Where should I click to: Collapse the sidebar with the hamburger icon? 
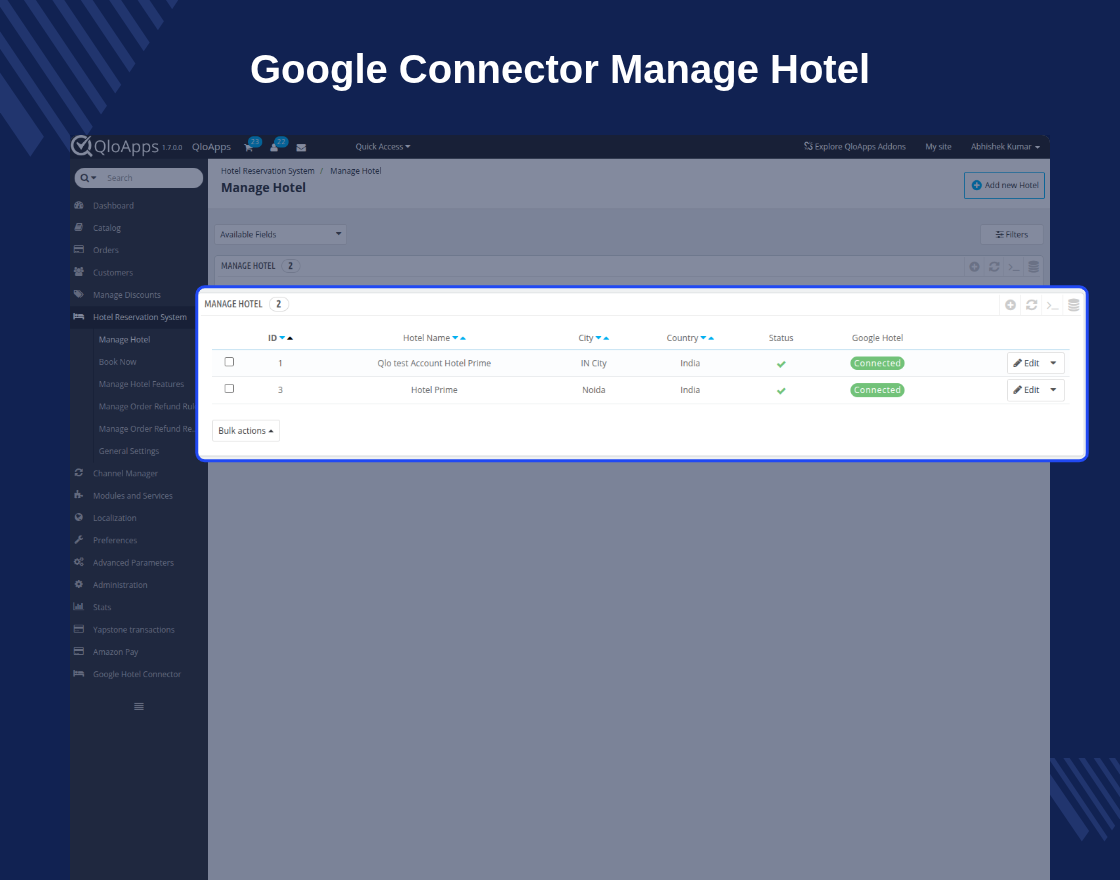click(139, 706)
